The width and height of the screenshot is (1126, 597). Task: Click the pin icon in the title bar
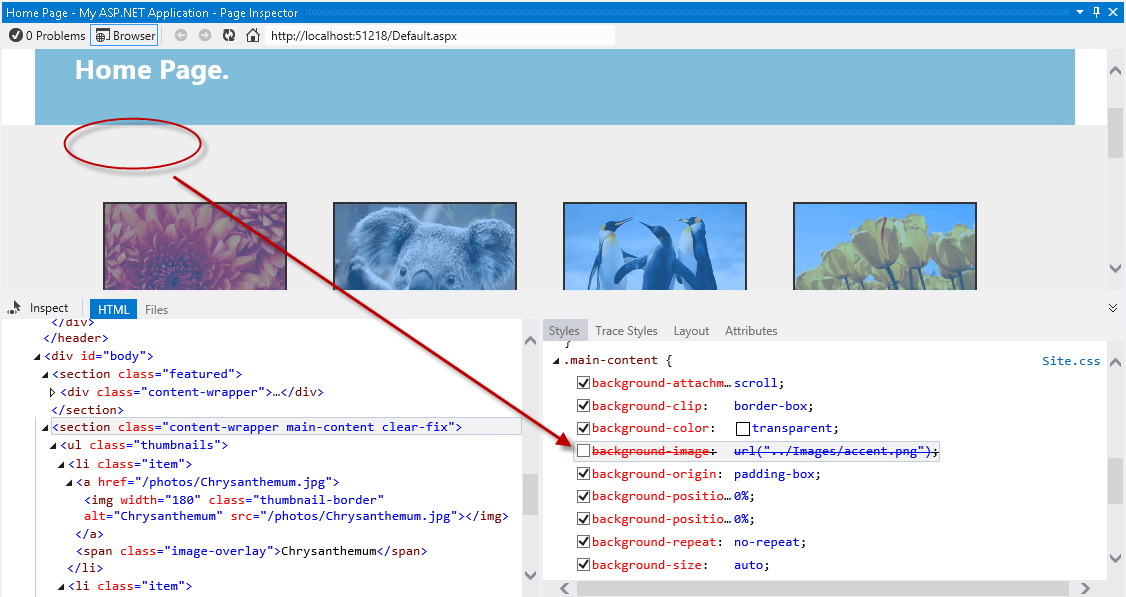click(1098, 12)
